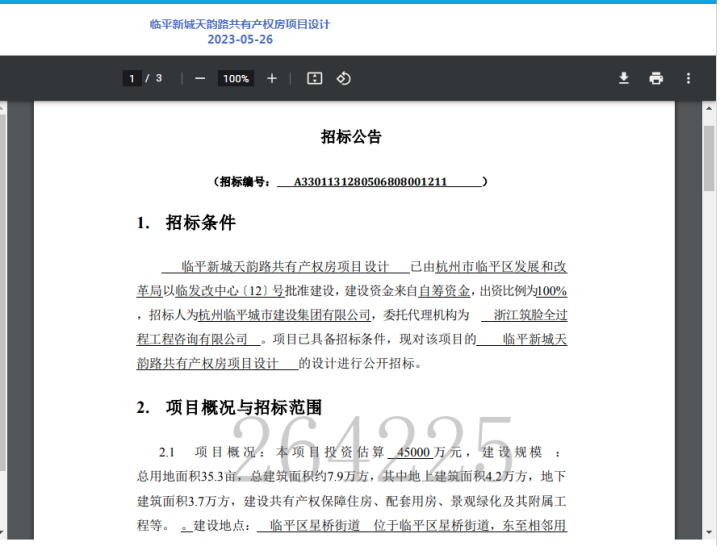This screenshot has height=546, width=720.
Task: Edit the current page number field
Action: tap(132, 79)
